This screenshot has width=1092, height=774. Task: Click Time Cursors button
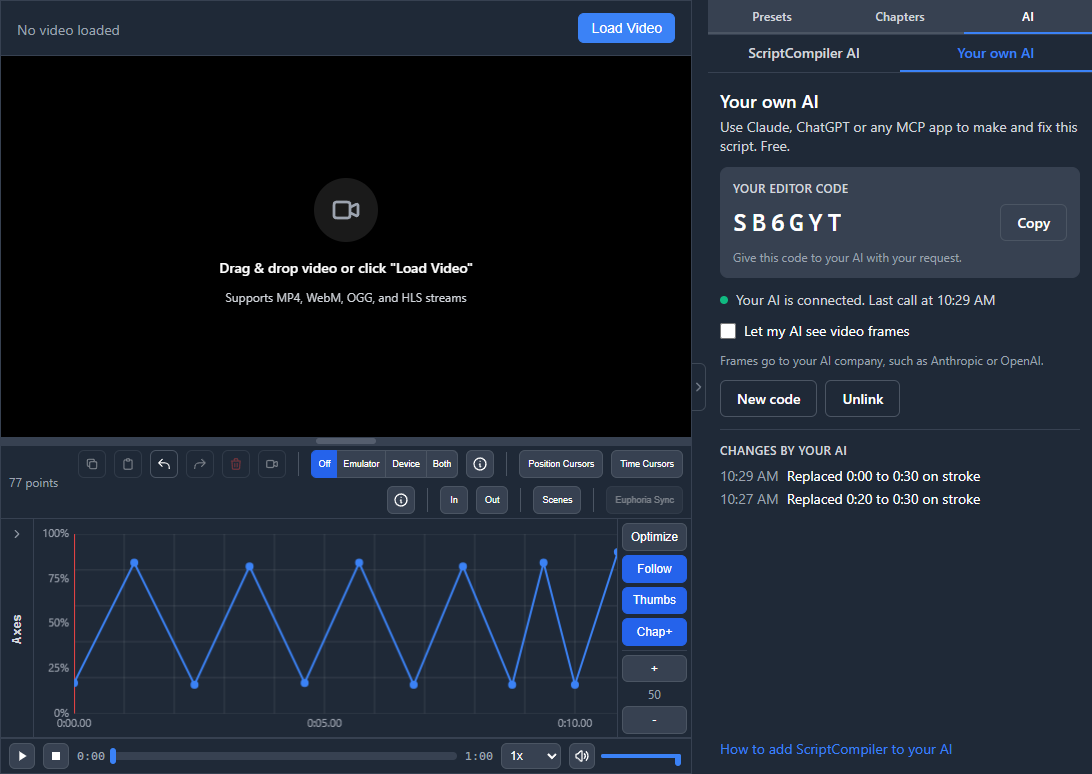tap(647, 464)
